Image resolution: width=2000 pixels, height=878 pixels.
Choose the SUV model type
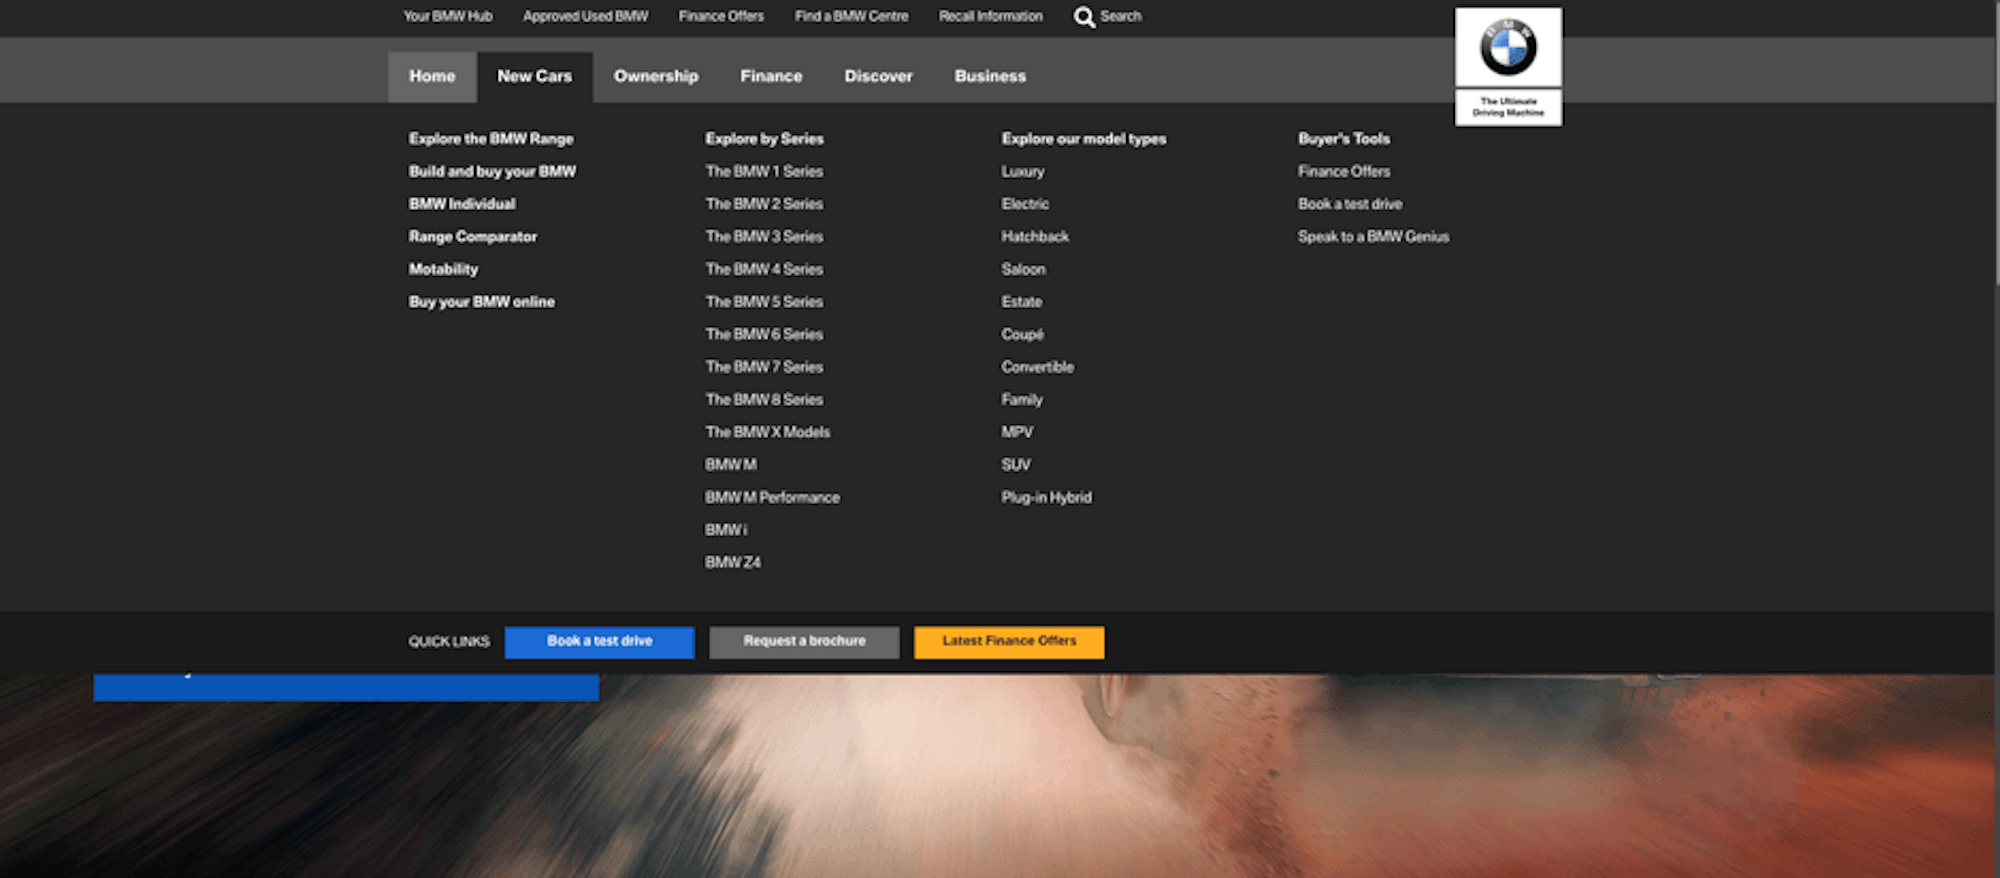pyautogui.click(x=1016, y=465)
